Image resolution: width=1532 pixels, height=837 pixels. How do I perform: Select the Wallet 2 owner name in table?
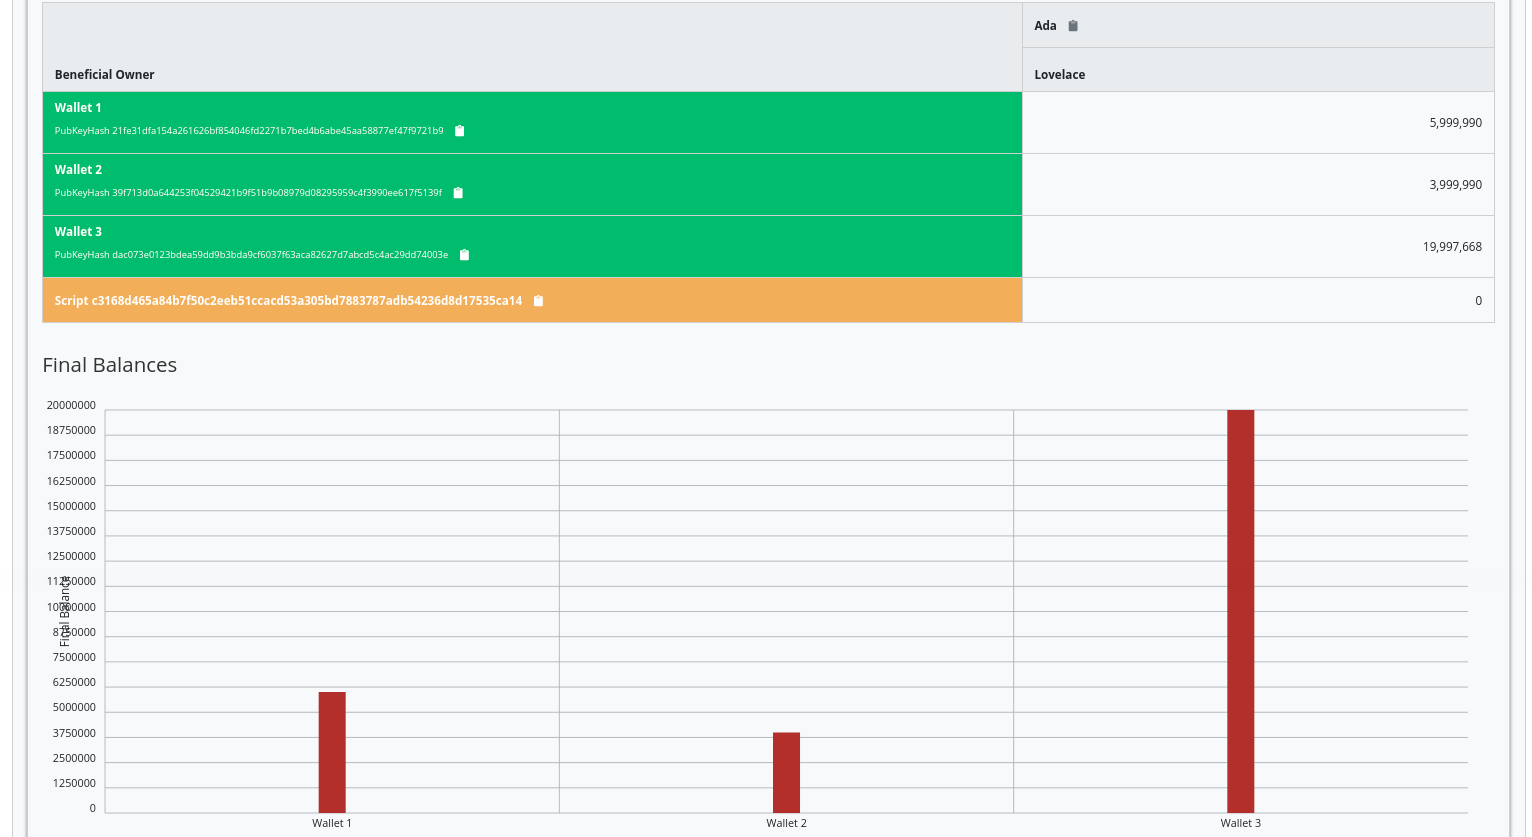[x=78, y=170]
